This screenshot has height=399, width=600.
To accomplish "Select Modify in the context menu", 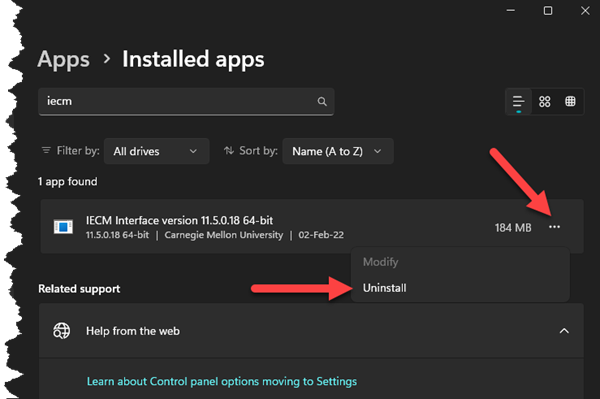I will 380,262.
